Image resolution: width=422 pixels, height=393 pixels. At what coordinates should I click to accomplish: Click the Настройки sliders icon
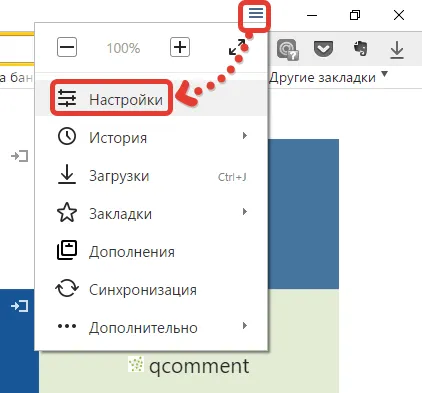(67, 98)
